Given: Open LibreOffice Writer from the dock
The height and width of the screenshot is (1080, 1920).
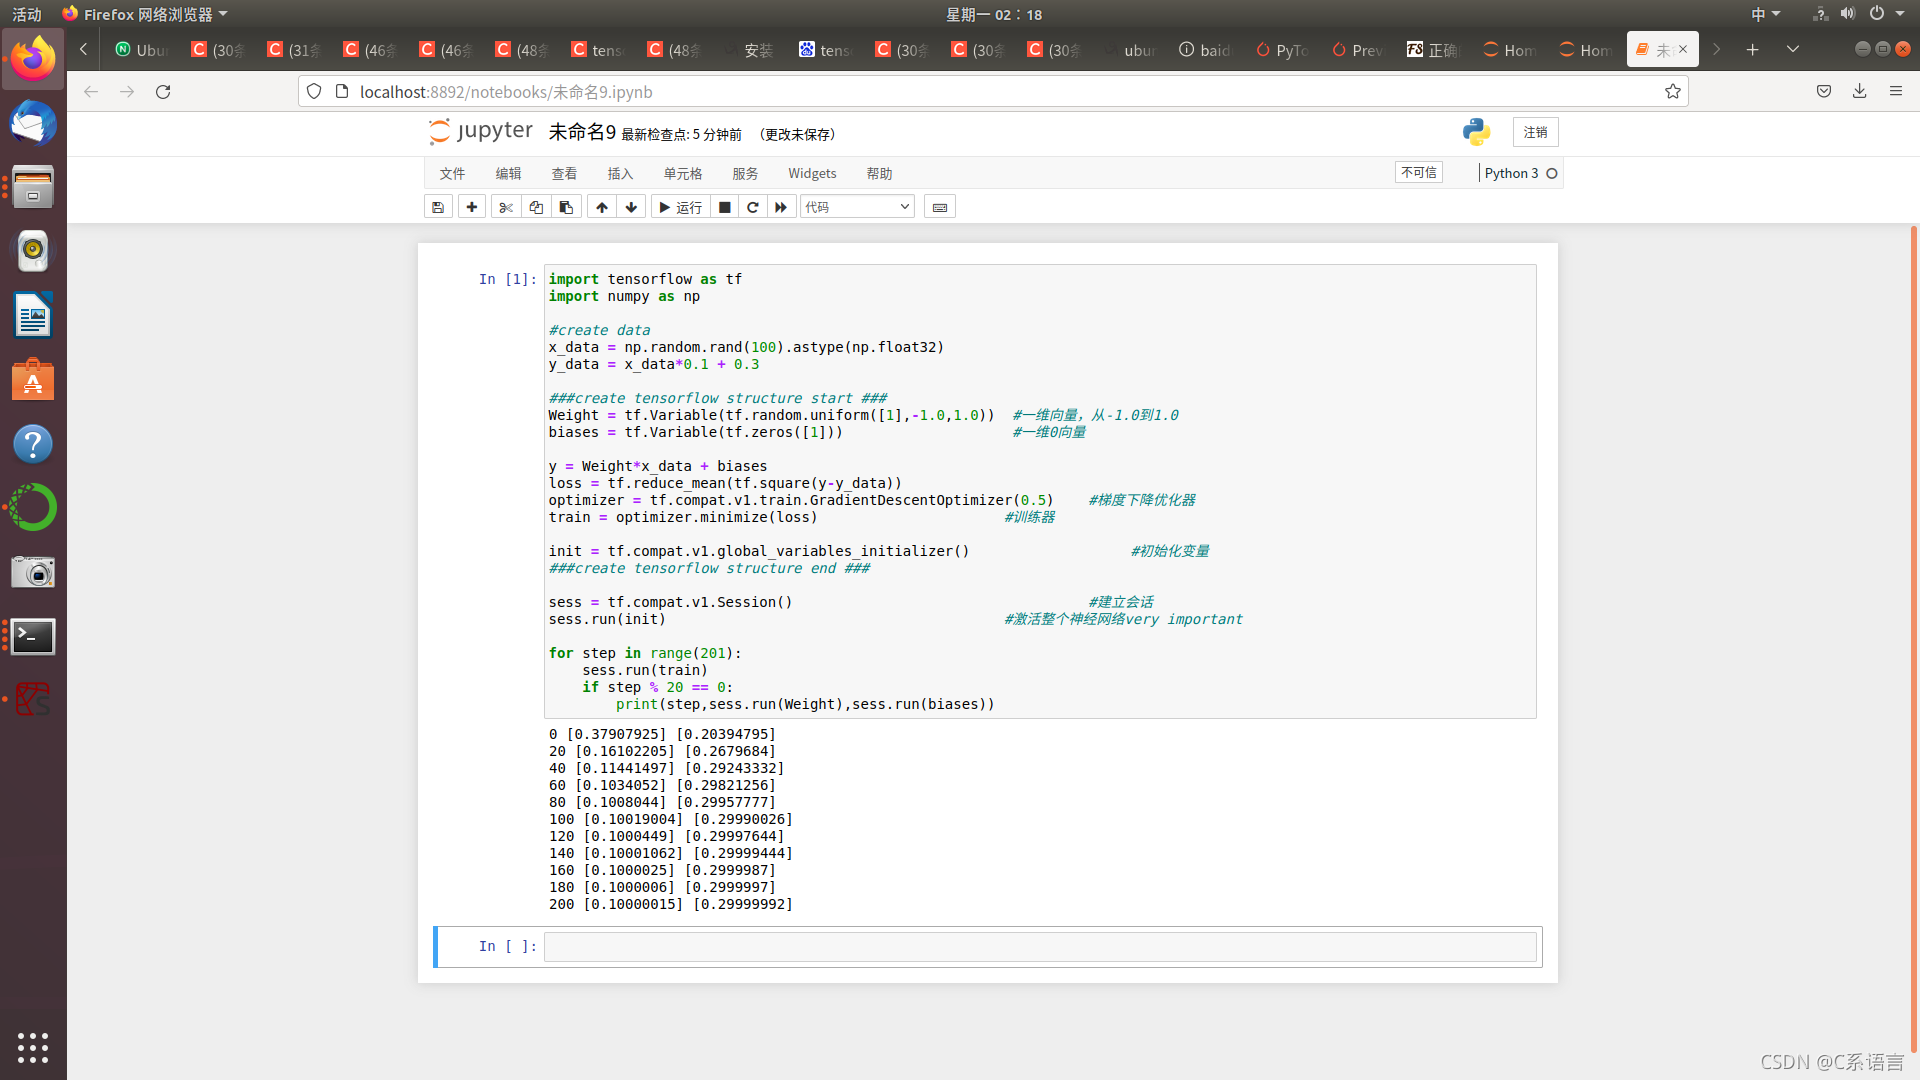Looking at the screenshot, I should point(33,316).
